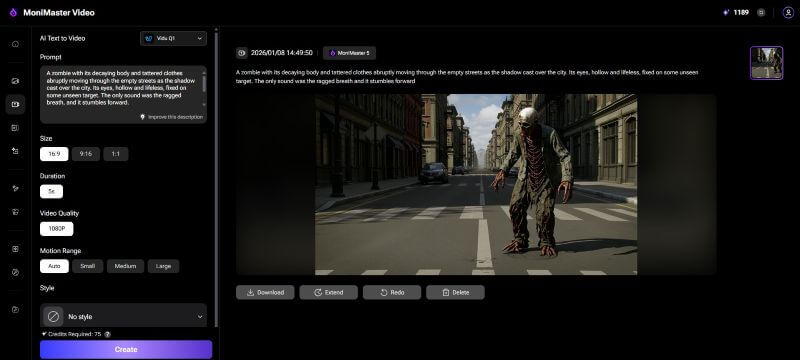Click the round compass sidebar icon
The height and width of the screenshot is (360, 800).
(15, 272)
